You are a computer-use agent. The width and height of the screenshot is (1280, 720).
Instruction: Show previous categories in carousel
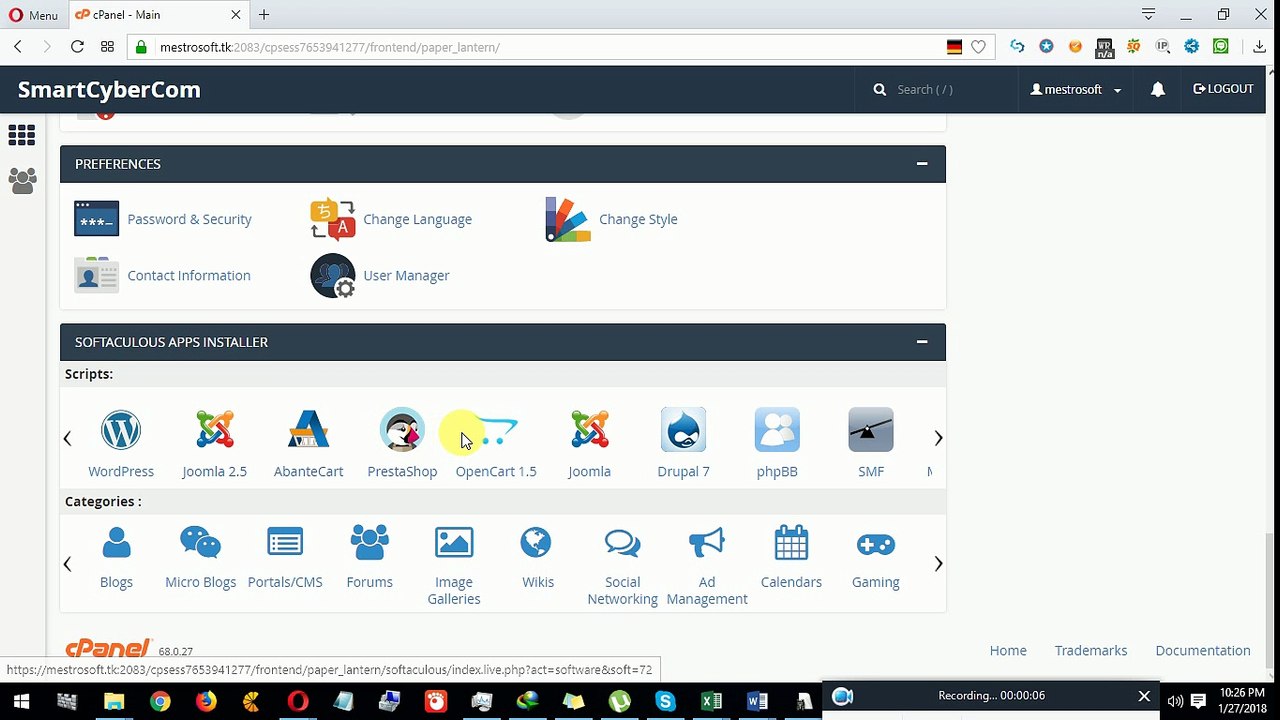67,564
